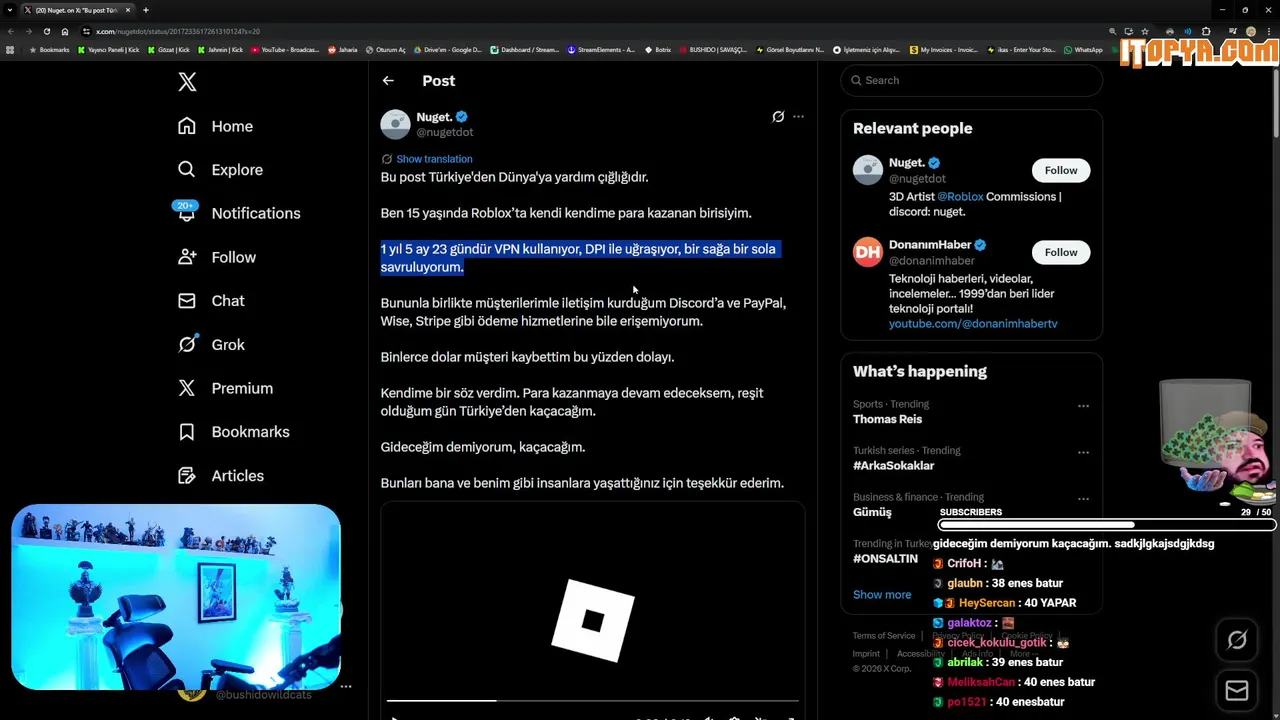
Task: Open the Gözat | Kick bookmark
Action: tap(169, 49)
